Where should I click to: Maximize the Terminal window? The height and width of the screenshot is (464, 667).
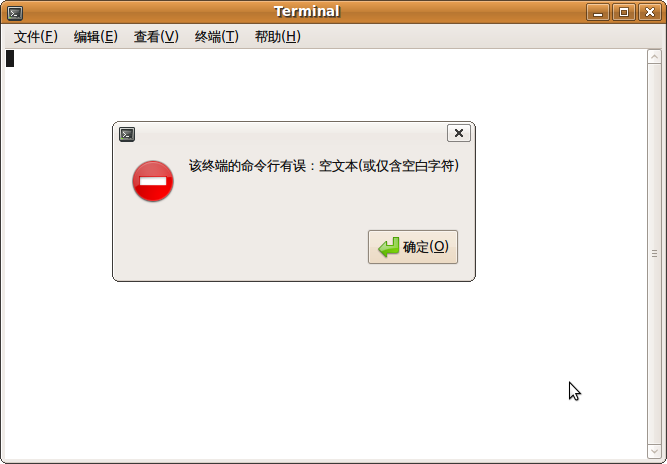624,12
